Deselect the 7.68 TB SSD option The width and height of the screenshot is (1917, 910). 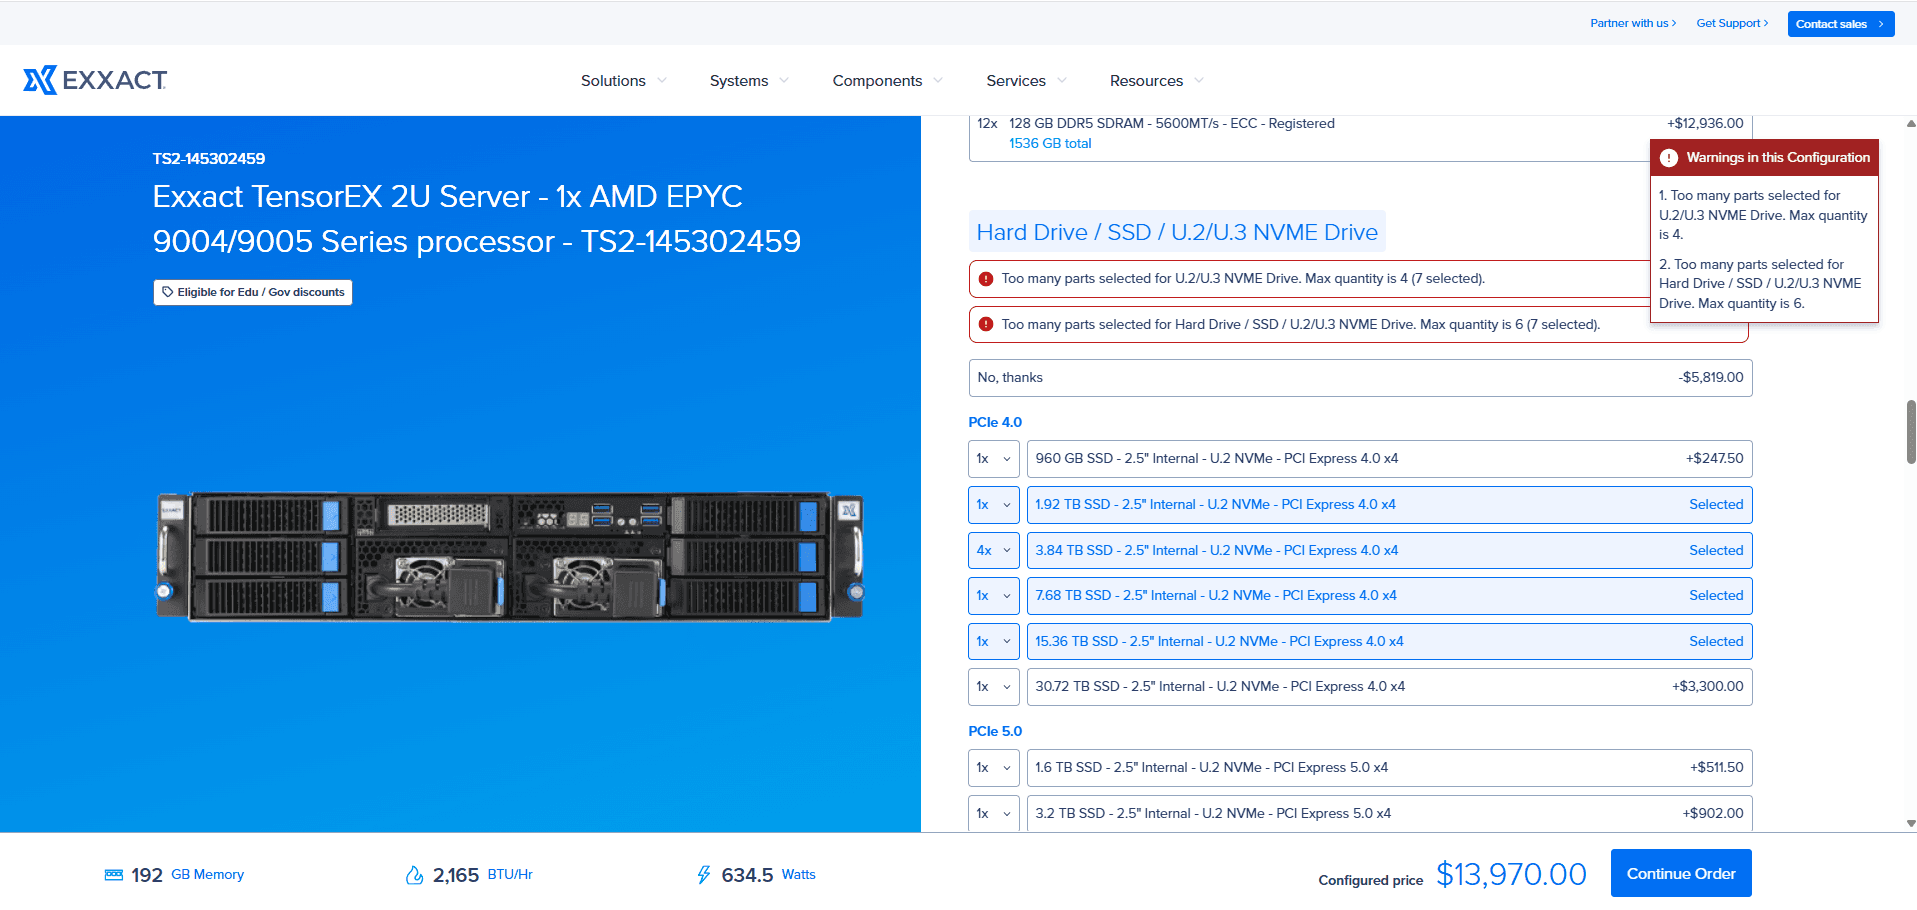1389,596
